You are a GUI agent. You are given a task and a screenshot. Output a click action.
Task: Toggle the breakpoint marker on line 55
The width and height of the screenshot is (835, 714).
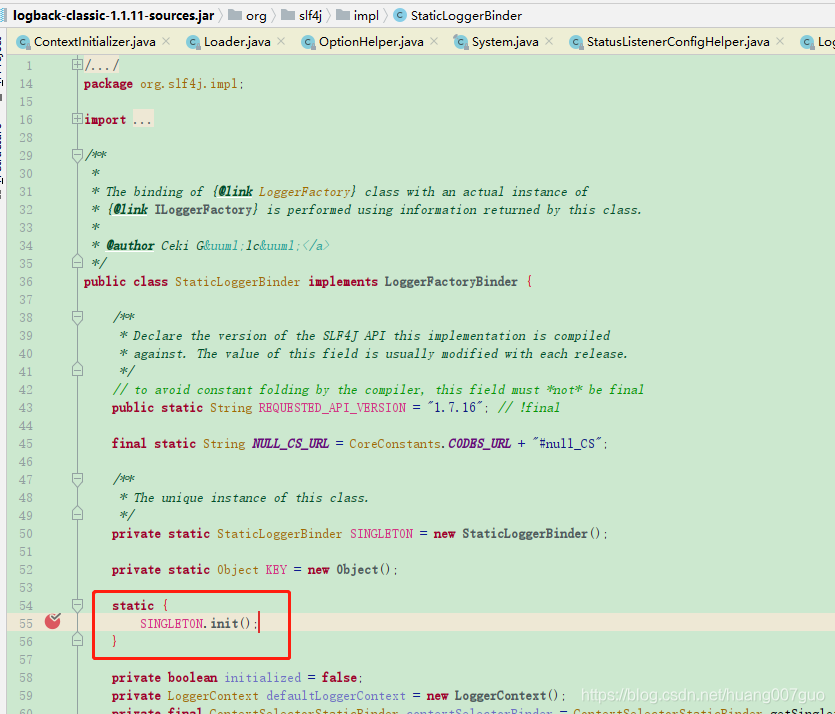52,621
